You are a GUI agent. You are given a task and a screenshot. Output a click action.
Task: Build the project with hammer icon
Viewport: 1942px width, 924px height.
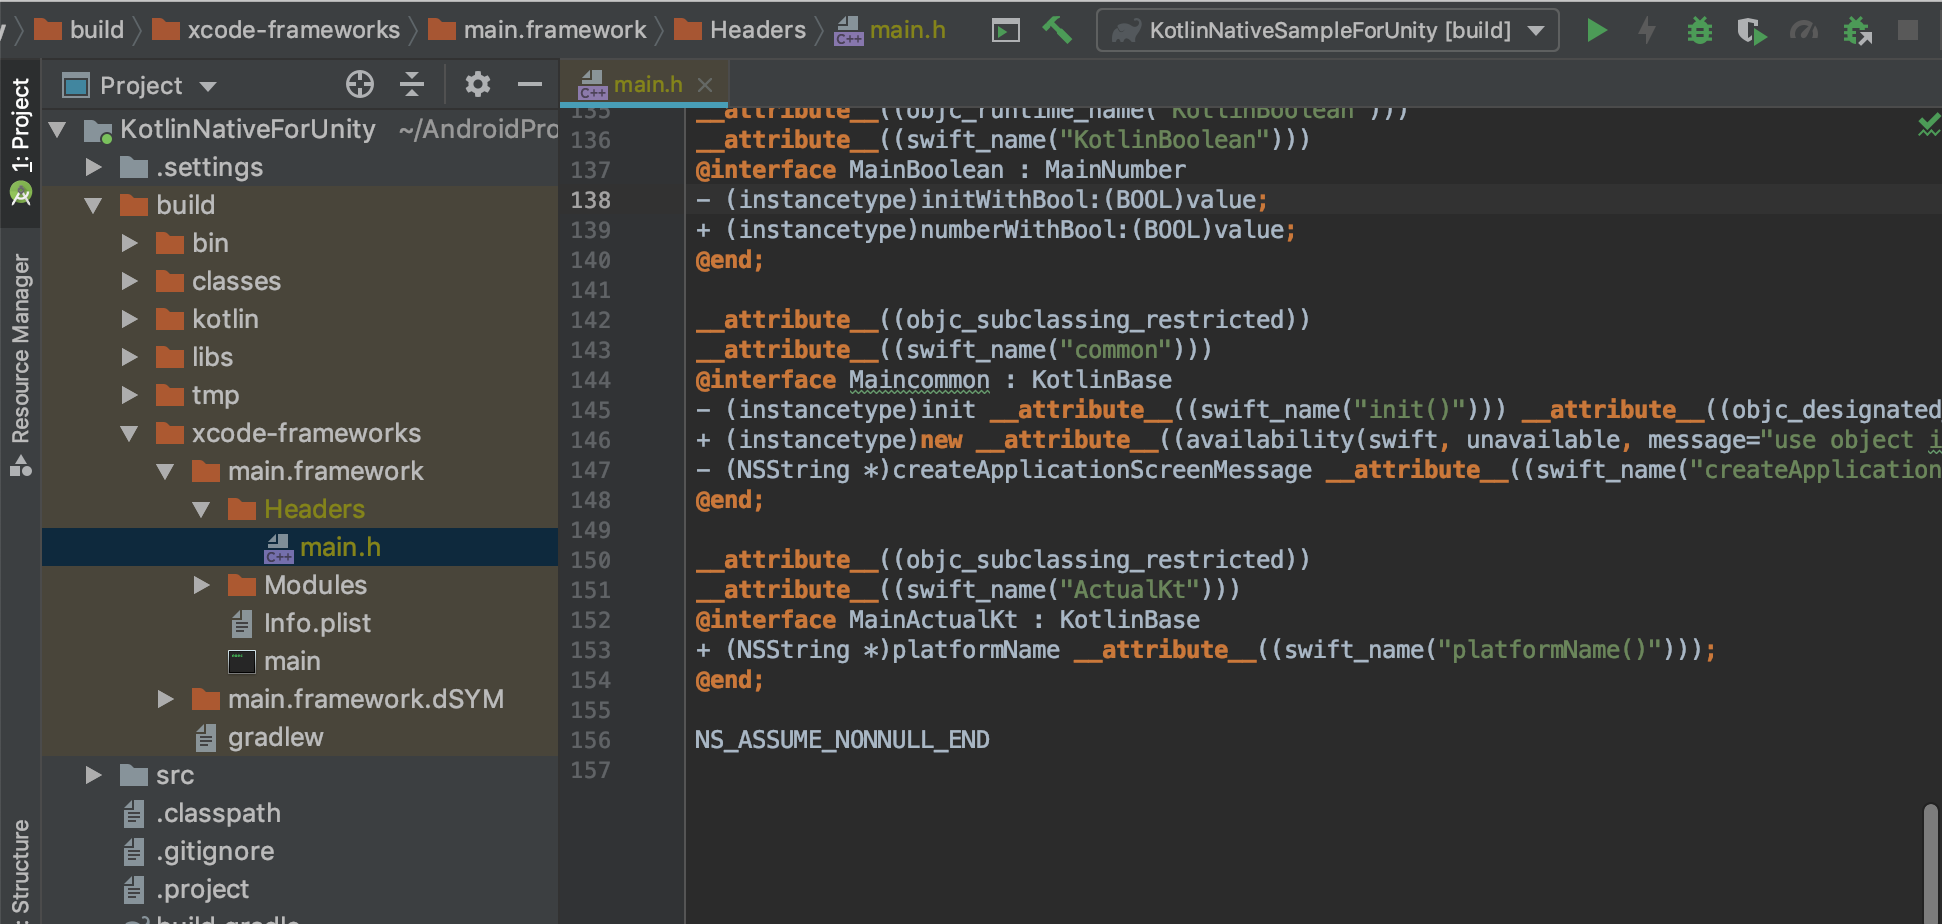(1056, 31)
